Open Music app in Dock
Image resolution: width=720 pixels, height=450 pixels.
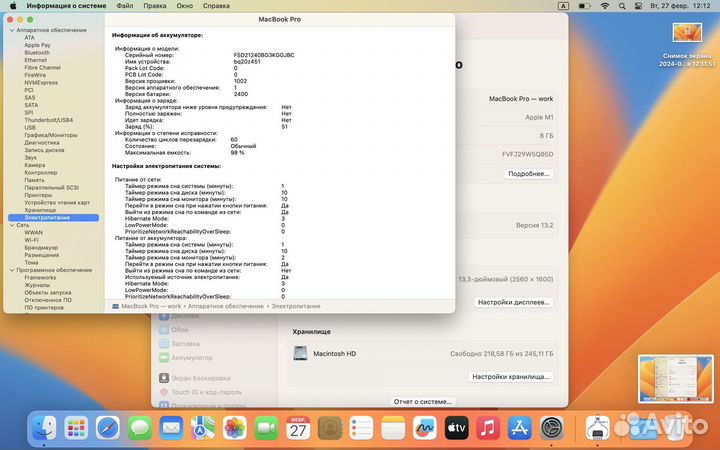[488, 428]
